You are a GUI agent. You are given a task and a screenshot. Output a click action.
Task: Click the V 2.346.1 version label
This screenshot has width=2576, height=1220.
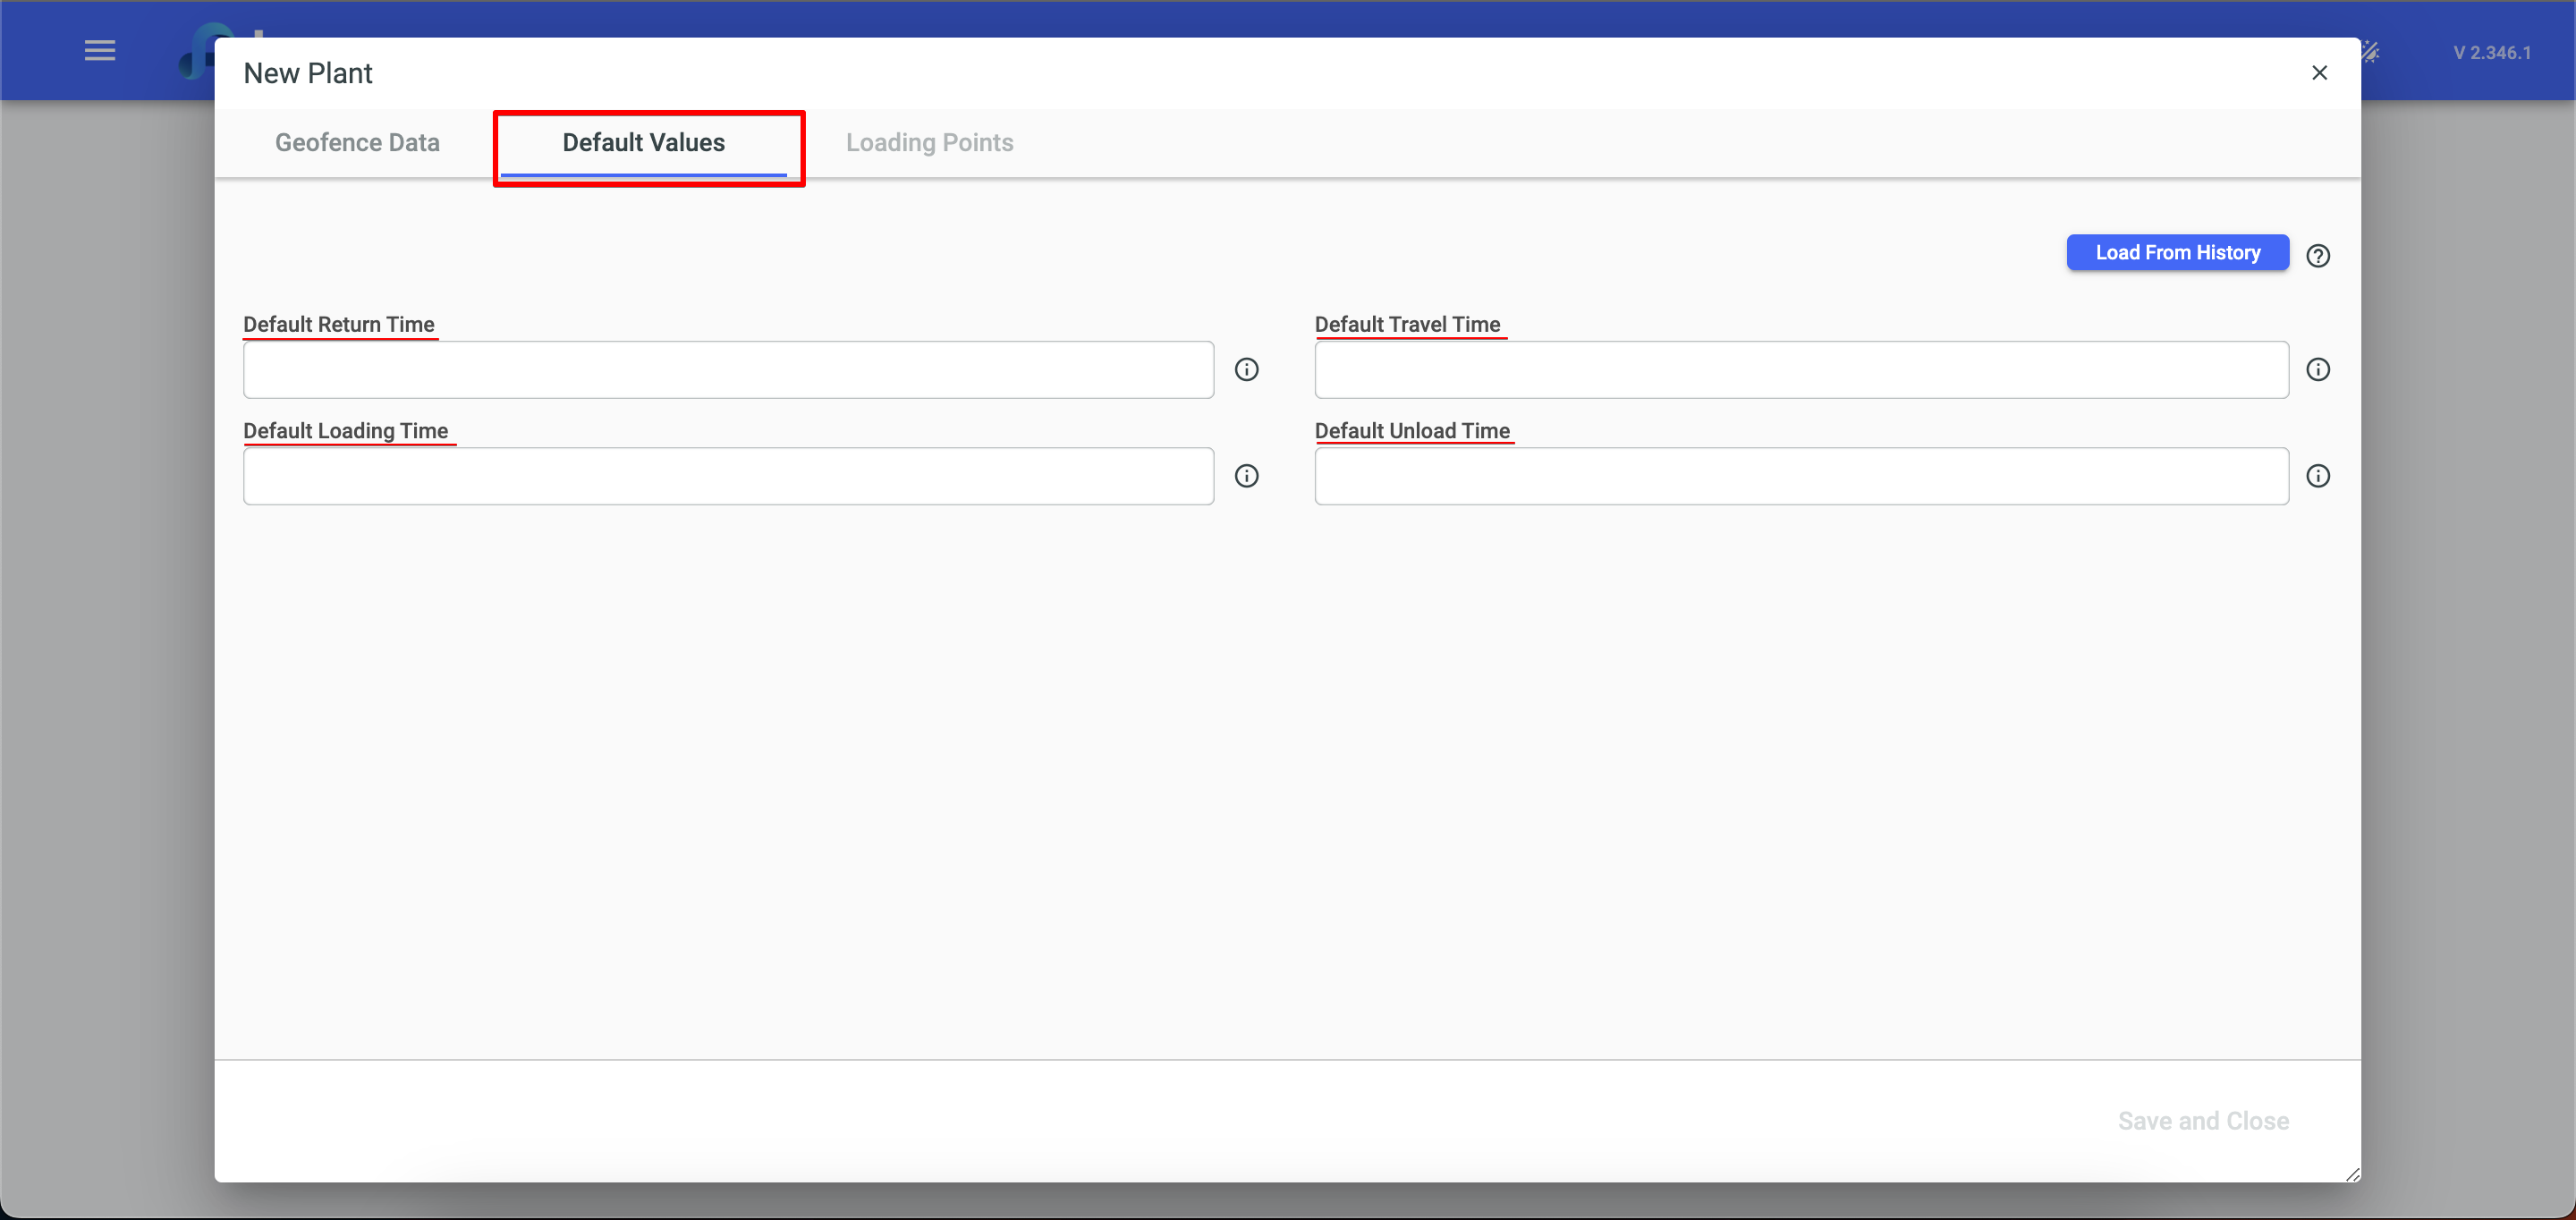coord(2491,52)
